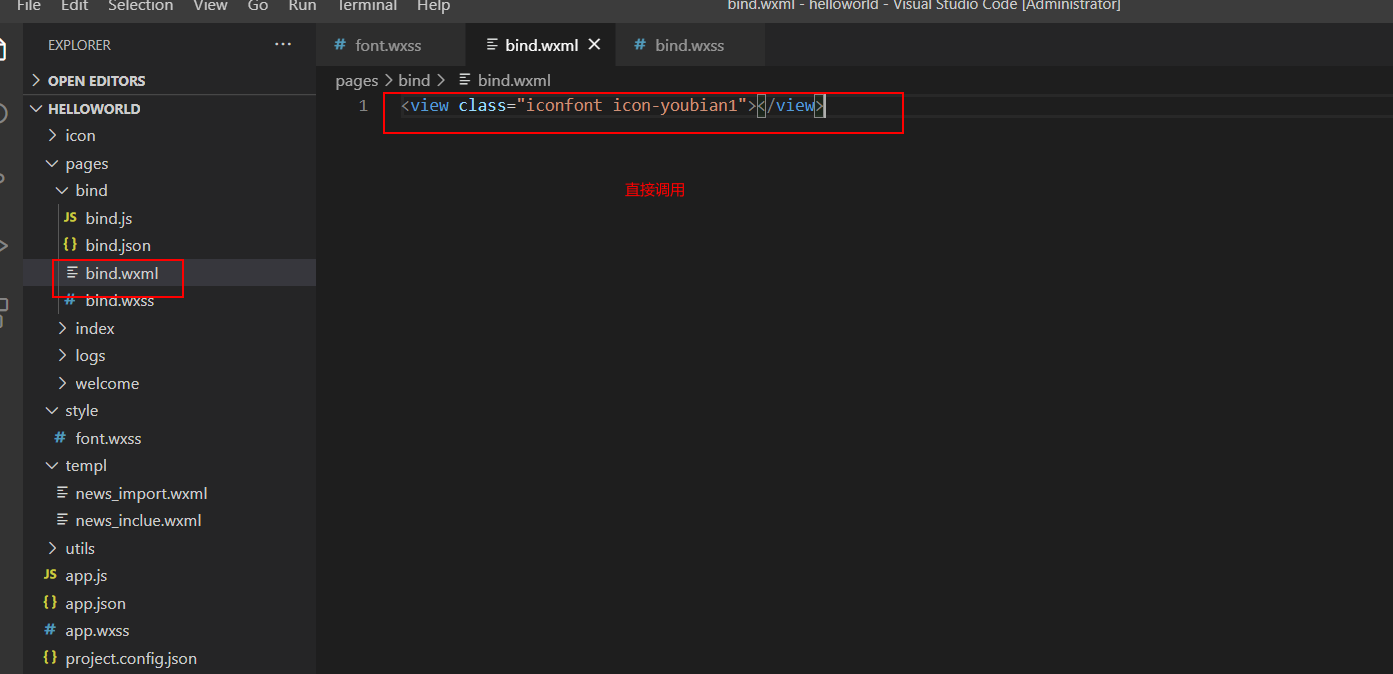Click the bind folder breadcrumb segment

pos(414,81)
